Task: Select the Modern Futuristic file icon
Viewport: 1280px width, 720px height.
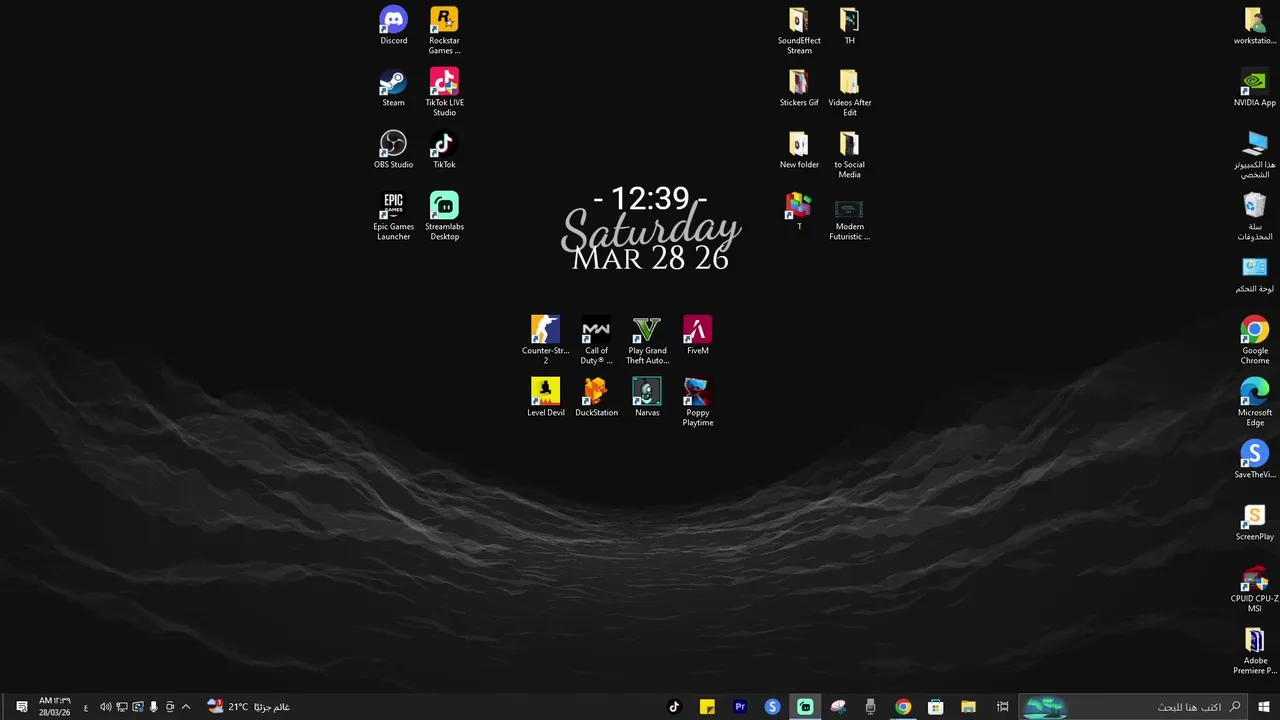Action: pyautogui.click(x=849, y=217)
